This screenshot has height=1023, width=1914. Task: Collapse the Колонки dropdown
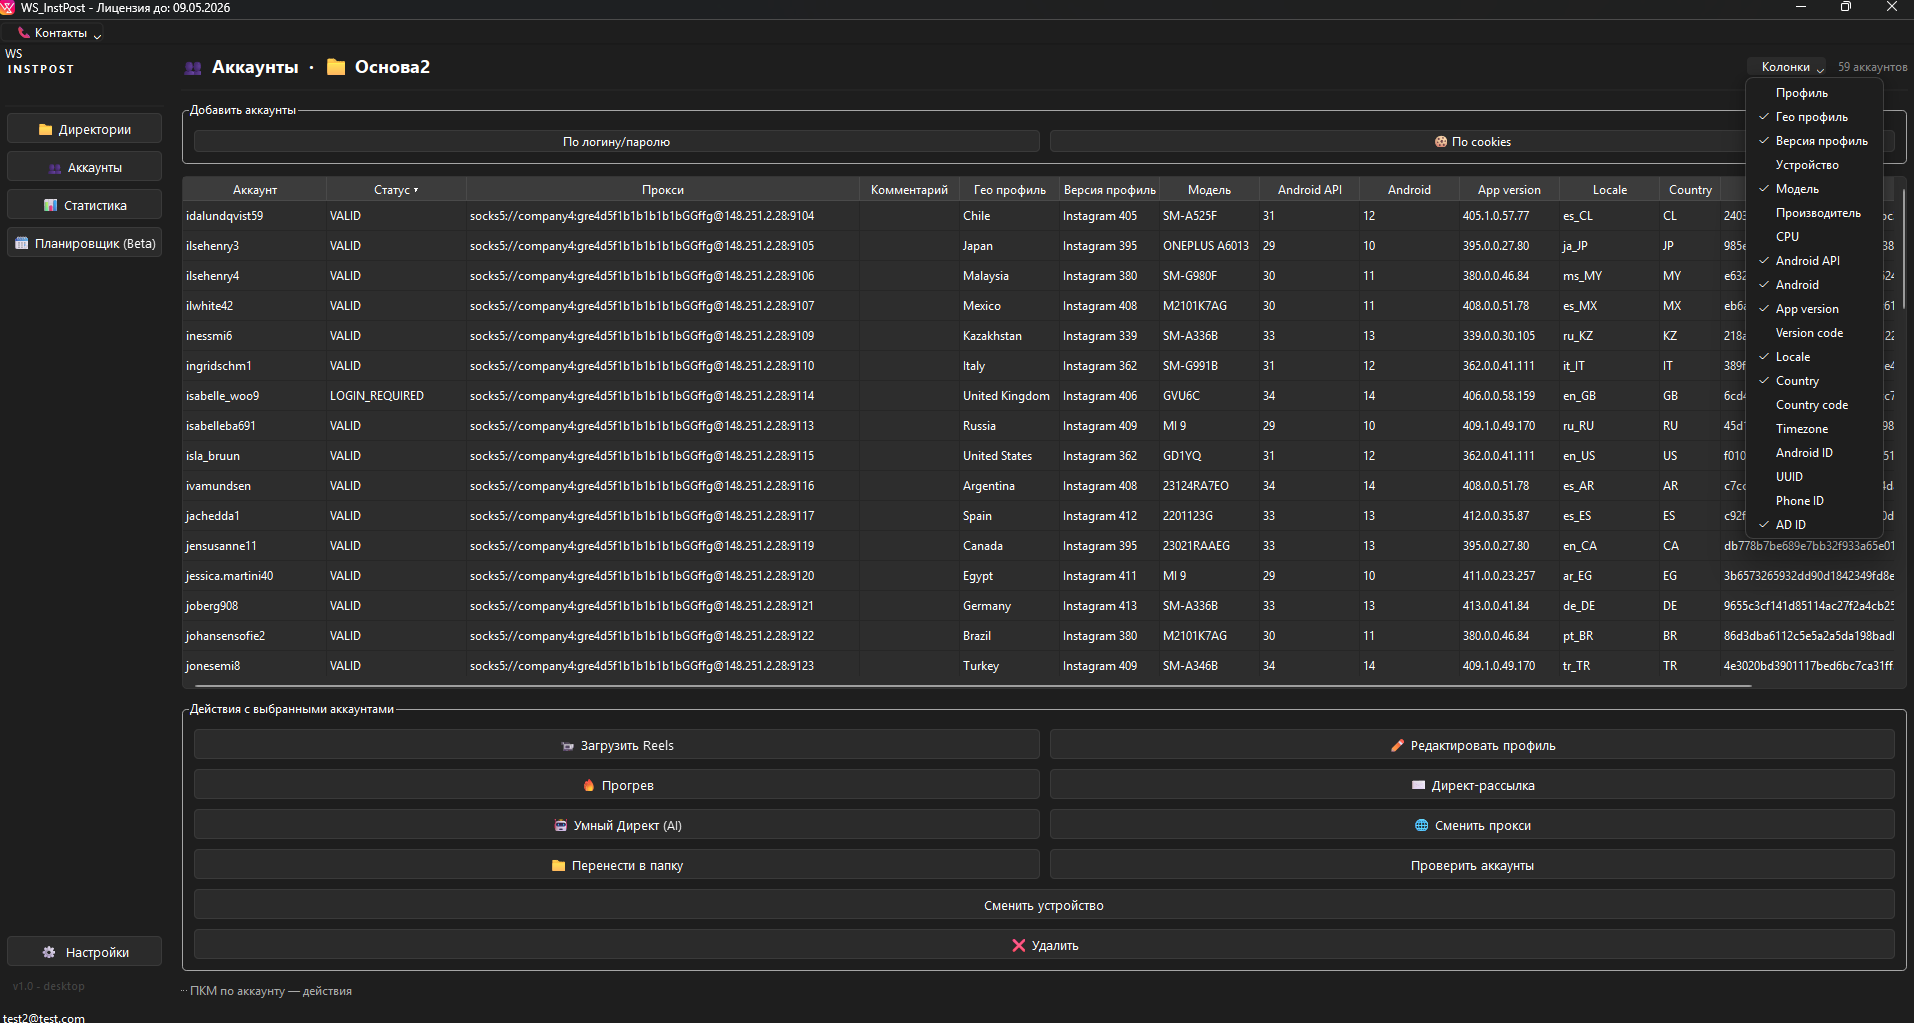(x=1791, y=67)
